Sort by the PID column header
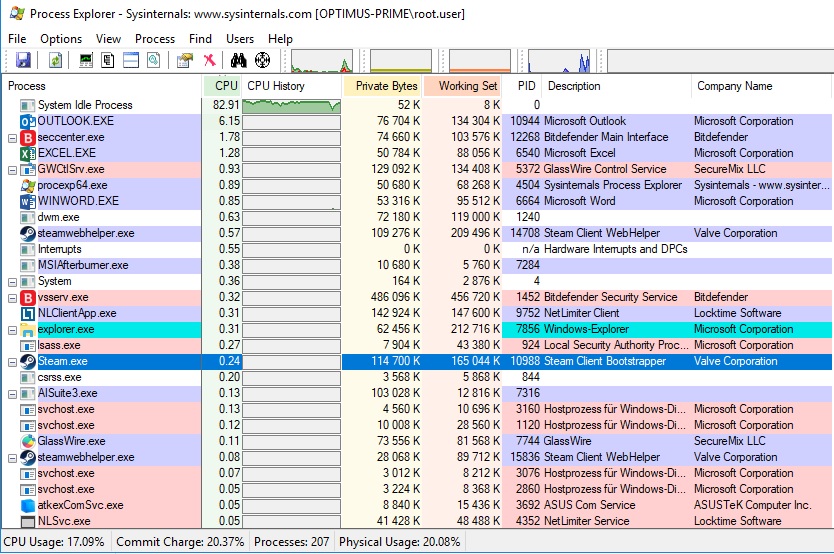 click(x=522, y=86)
